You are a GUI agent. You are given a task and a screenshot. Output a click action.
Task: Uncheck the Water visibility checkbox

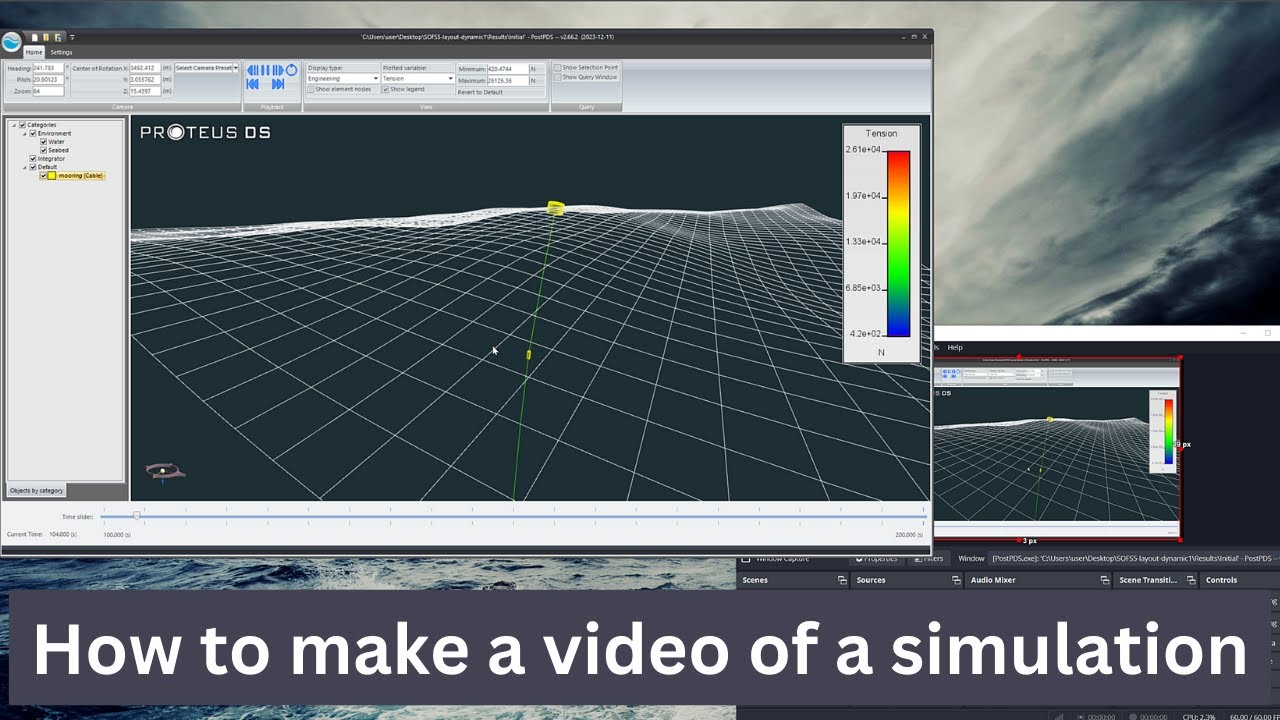pyautogui.click(x=43, y=142)
